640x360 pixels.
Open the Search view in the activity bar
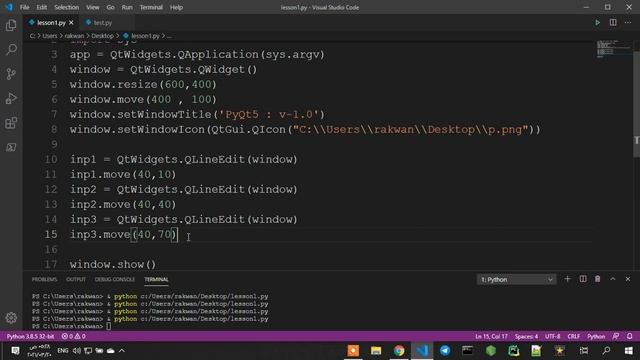11,49
